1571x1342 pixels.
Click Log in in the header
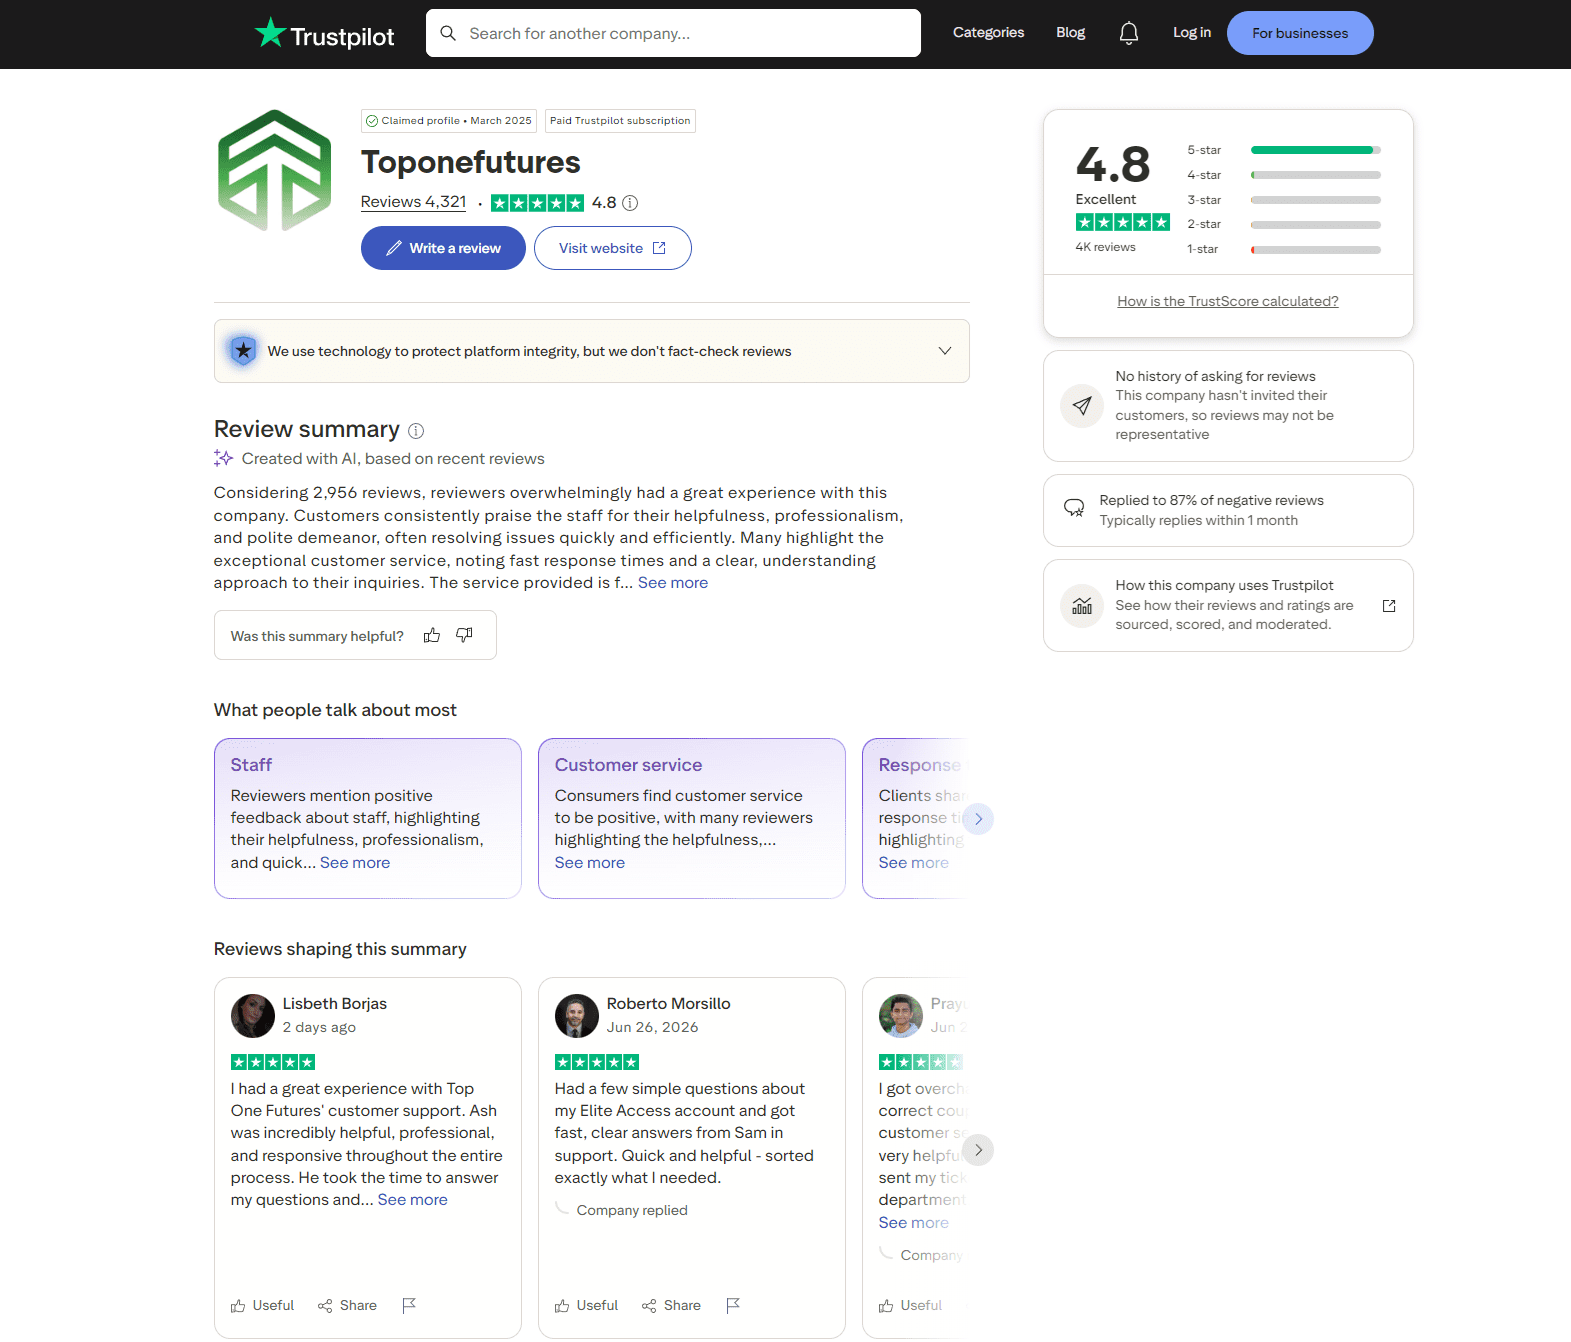pos(1192,33)
